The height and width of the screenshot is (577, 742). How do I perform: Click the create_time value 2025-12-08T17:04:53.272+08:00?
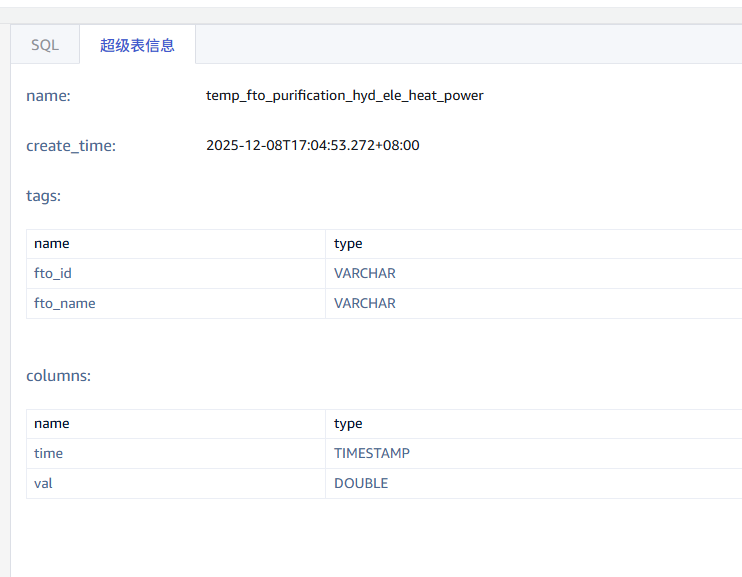tap(312, 145)
